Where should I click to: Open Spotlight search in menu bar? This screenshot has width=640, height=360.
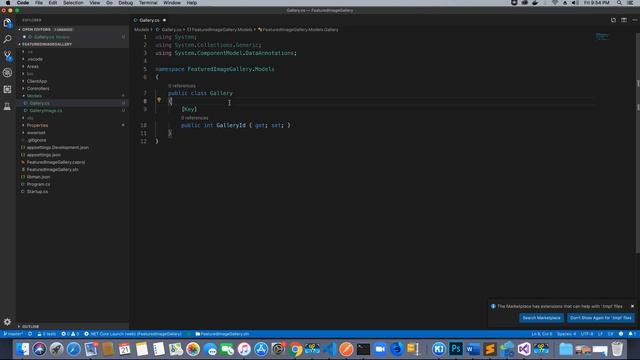619,3
